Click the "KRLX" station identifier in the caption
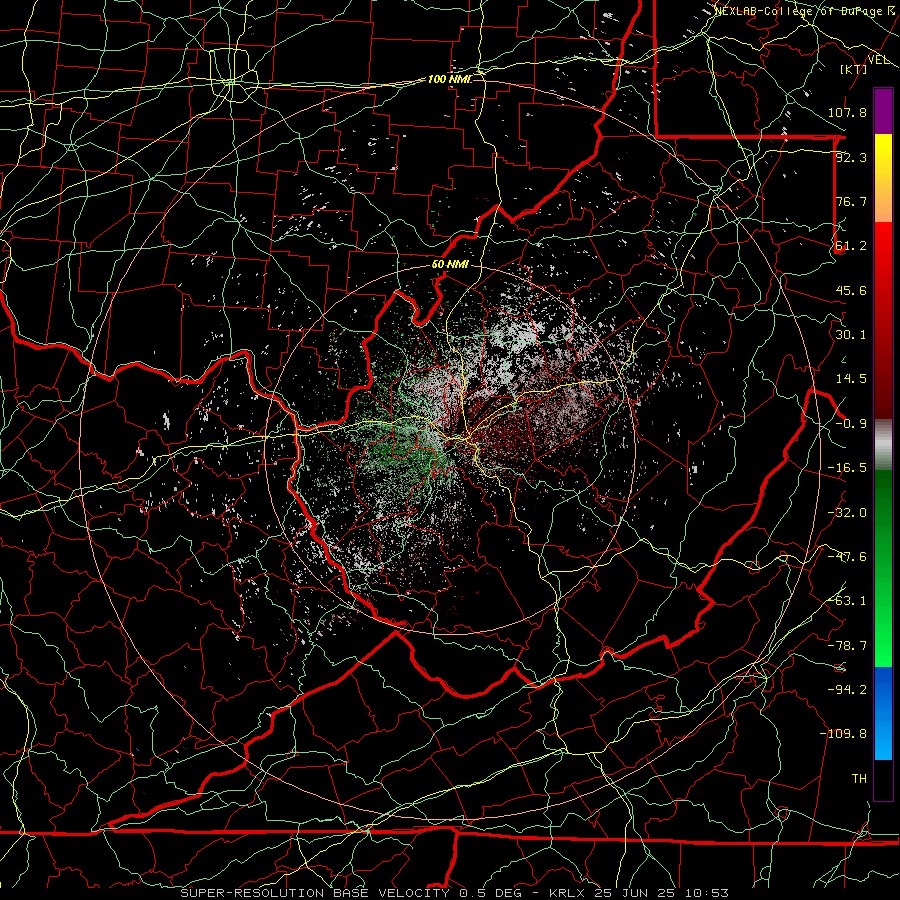The height and width of the screenshot is (900, 900). pyautogui.click(x=566, y=893)
